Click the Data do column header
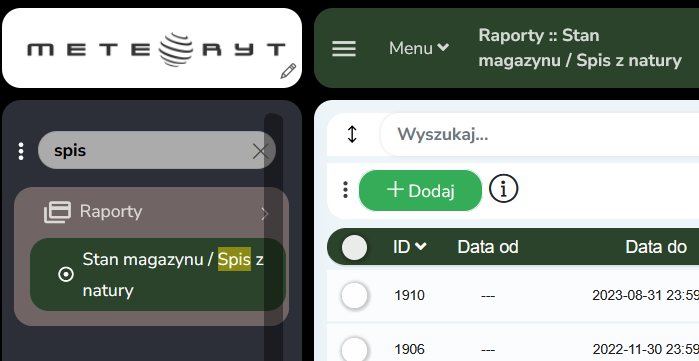 pyautogui.click(x=656, y=247)
